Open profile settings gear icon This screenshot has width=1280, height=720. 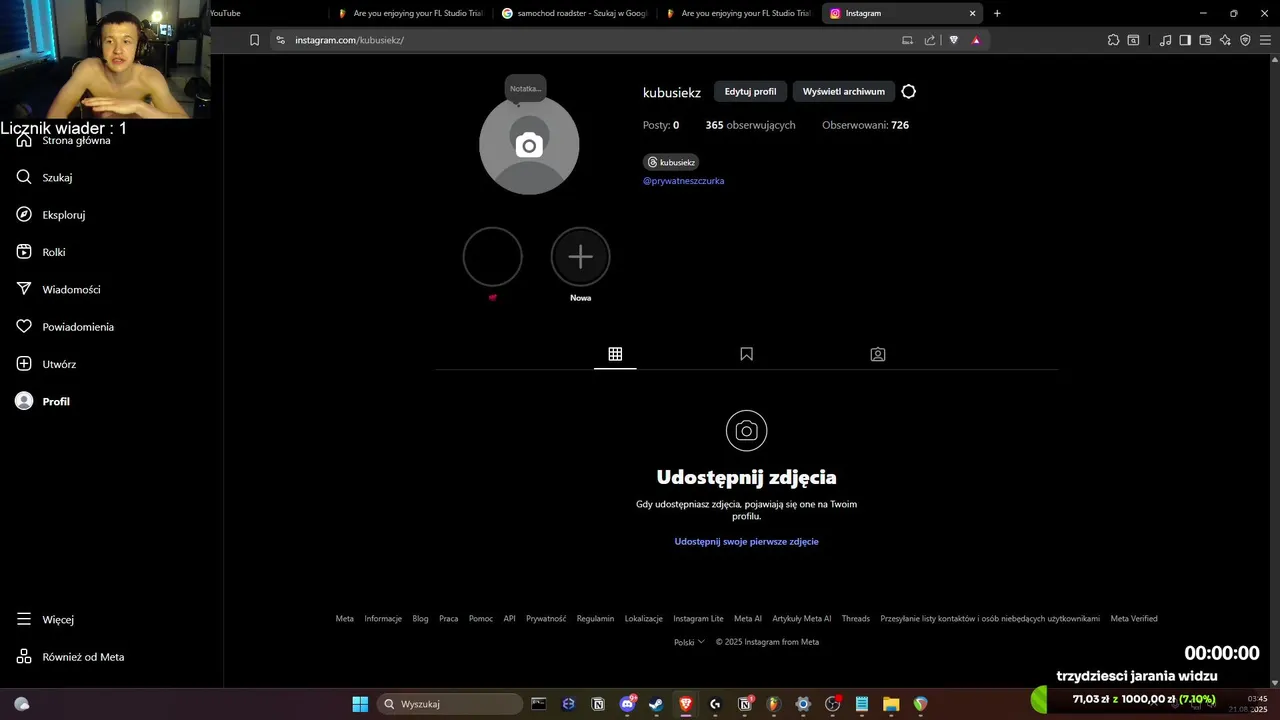pyautogui.click(x=908, y=91)
